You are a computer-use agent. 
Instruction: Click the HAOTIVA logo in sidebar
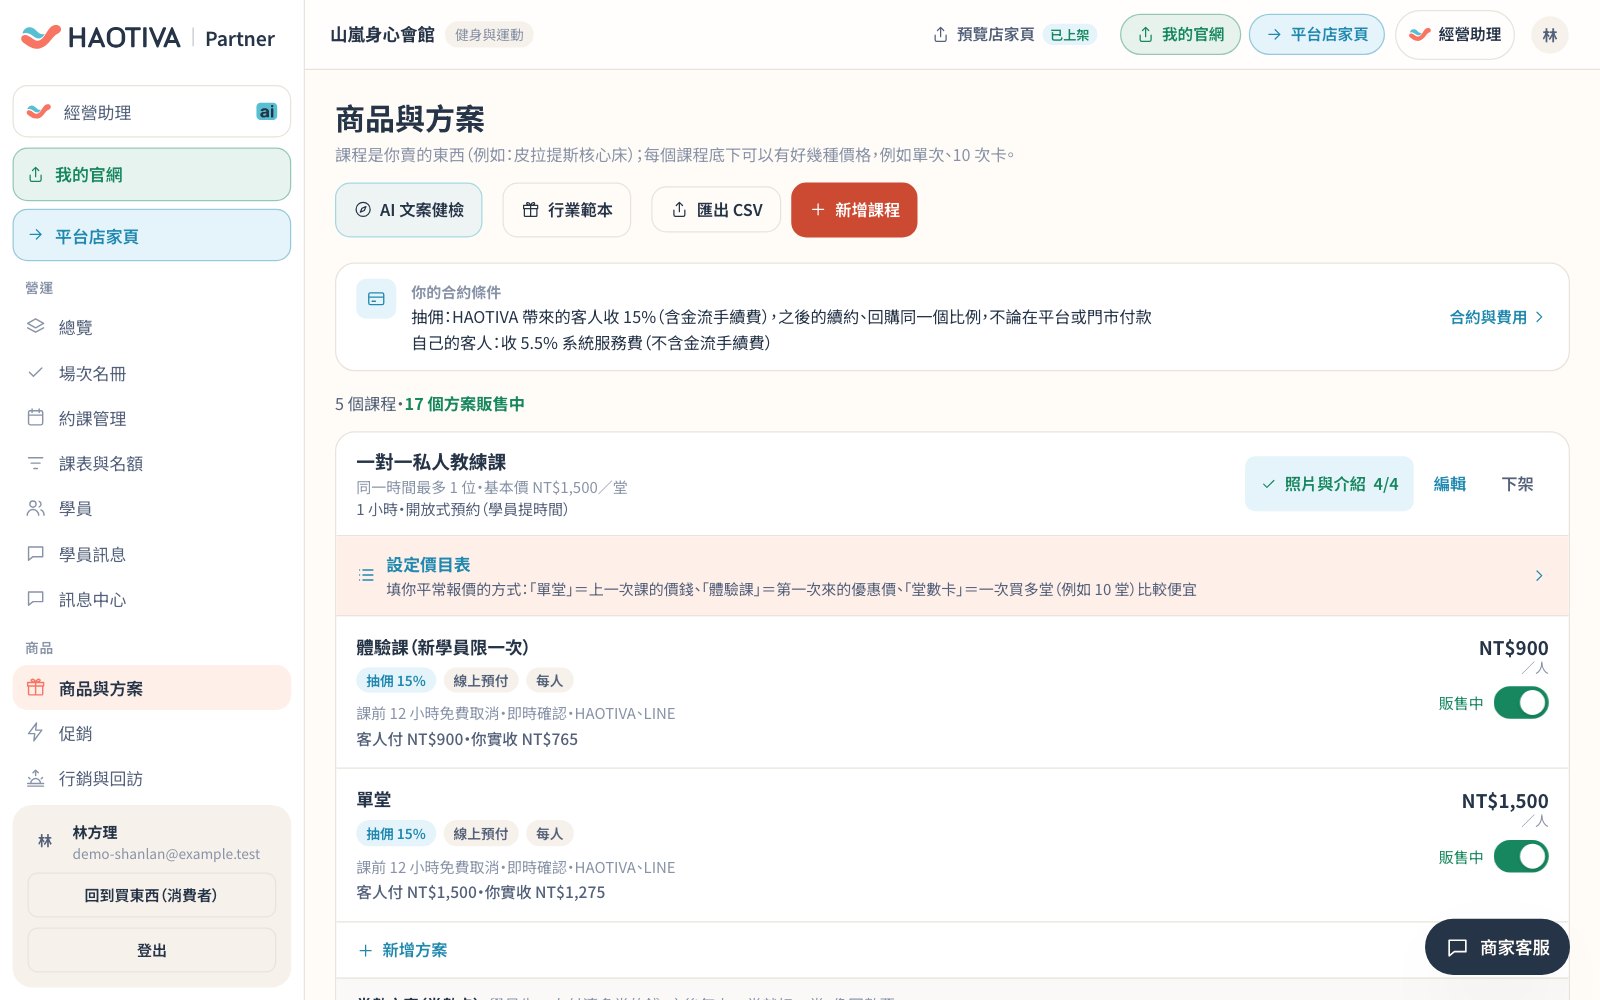100,37
